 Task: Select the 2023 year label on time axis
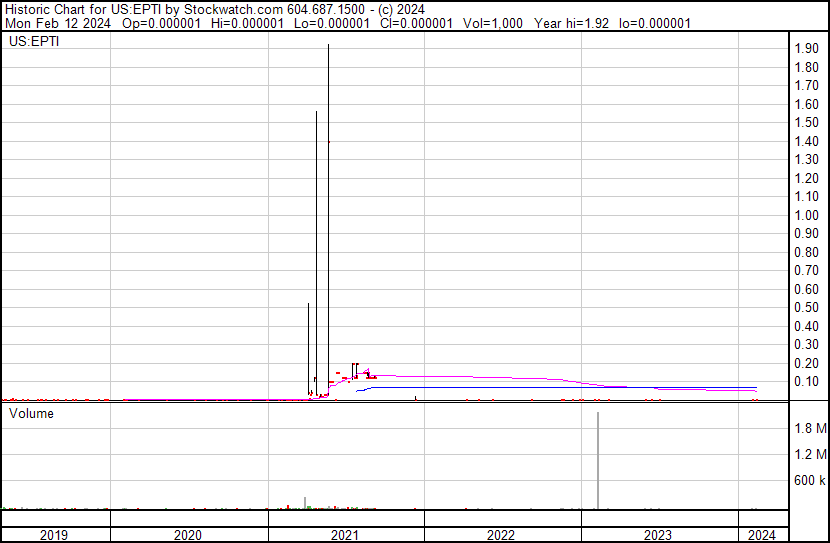click(657, 535)
